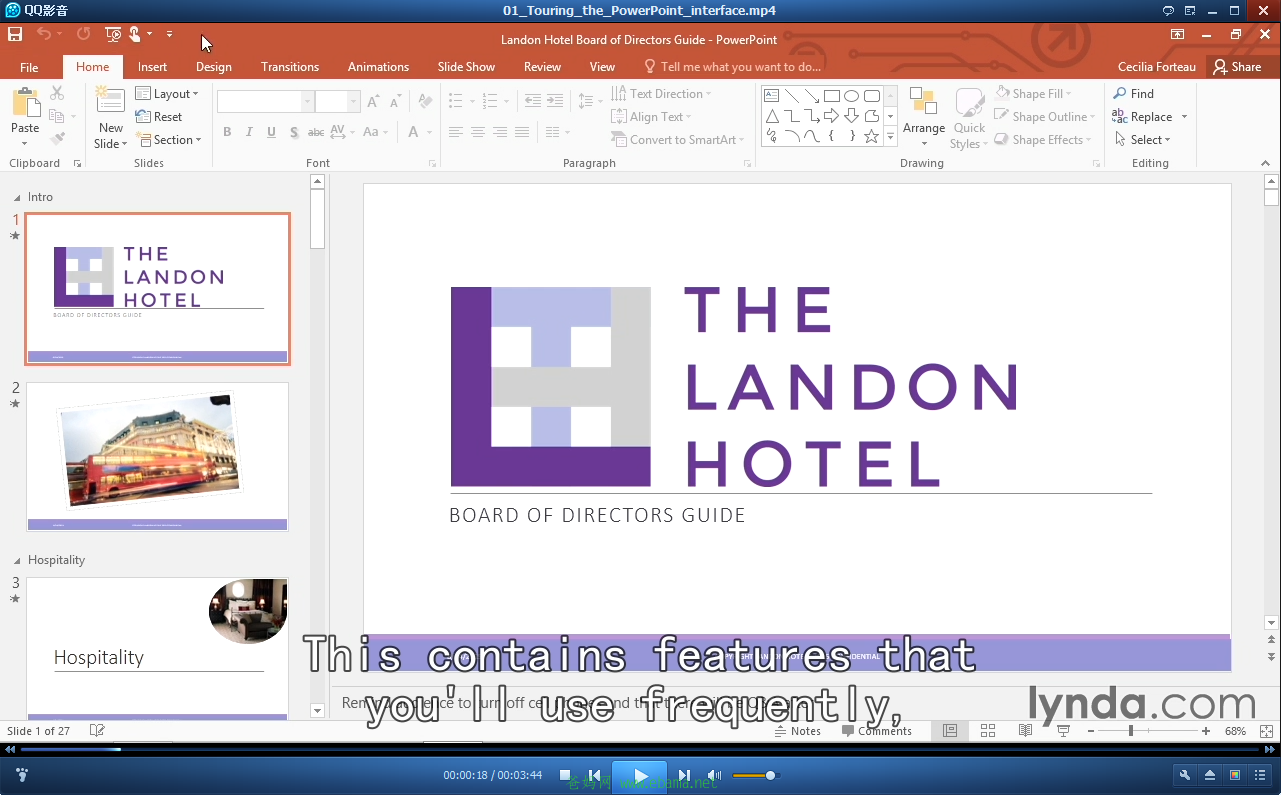Expand the shapes gallery More arrow
Viewport: 1281px width, 795px height.
coord(890,137)
